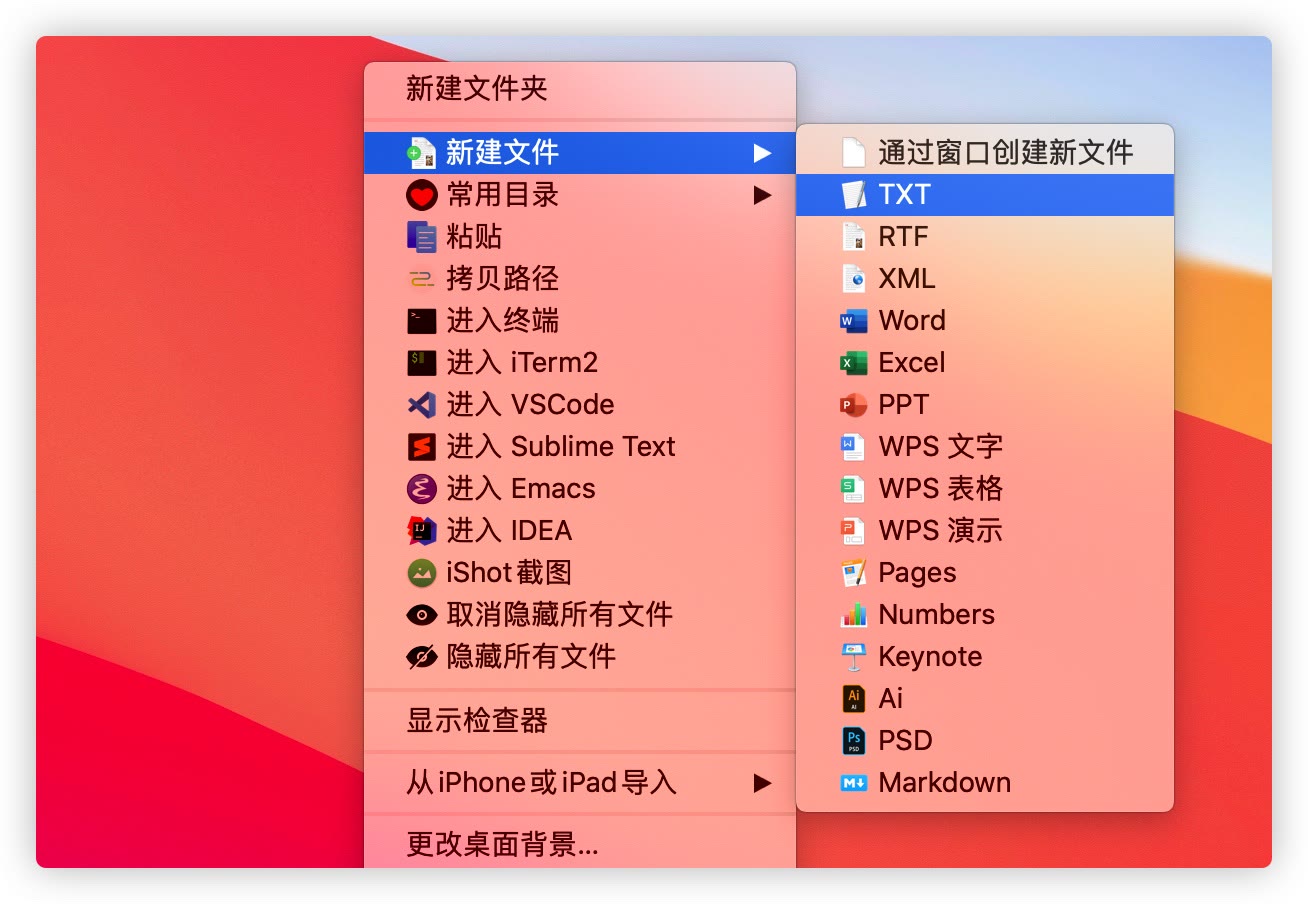Click the crossed-out eye icon beside 隐藏所有文件
The image size is (1308, 904).
(421, 657)
